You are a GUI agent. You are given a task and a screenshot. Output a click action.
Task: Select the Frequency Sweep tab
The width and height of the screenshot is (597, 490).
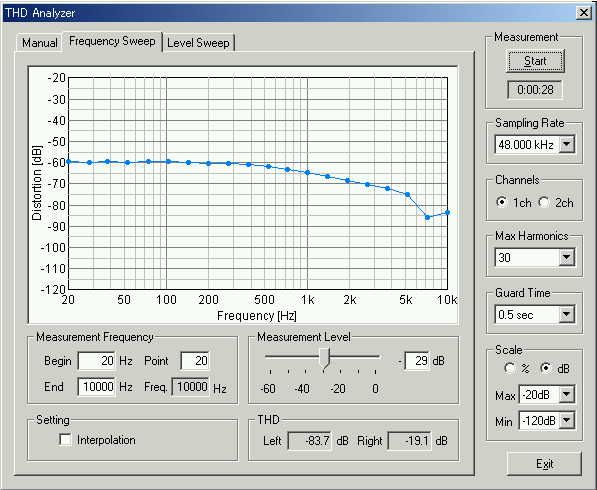click(x=112, y=41)
